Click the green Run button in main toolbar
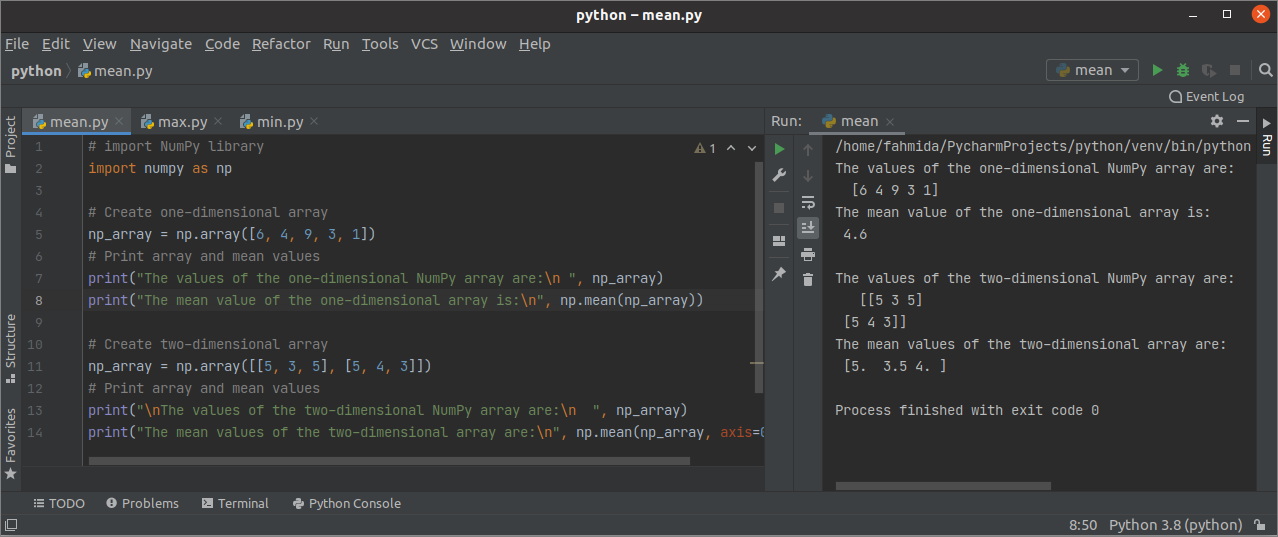 1157,70
